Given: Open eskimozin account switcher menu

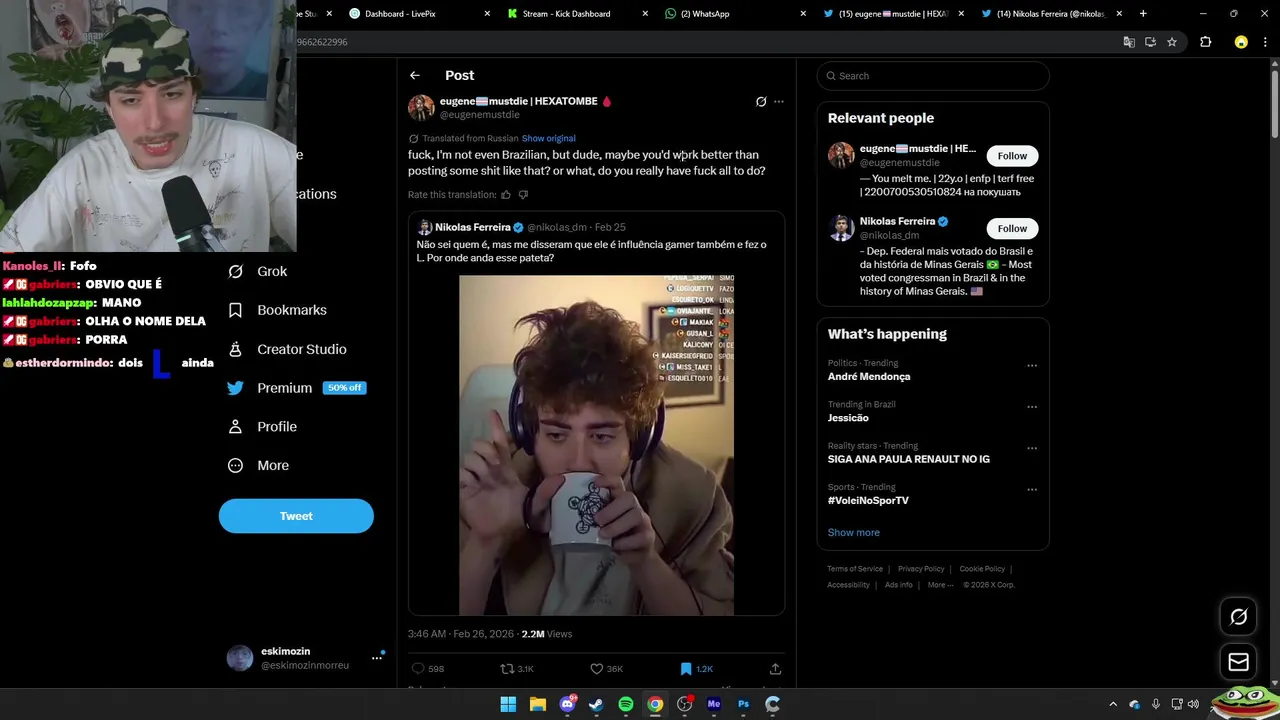Looking at the screenshot, I should point(377,657).
